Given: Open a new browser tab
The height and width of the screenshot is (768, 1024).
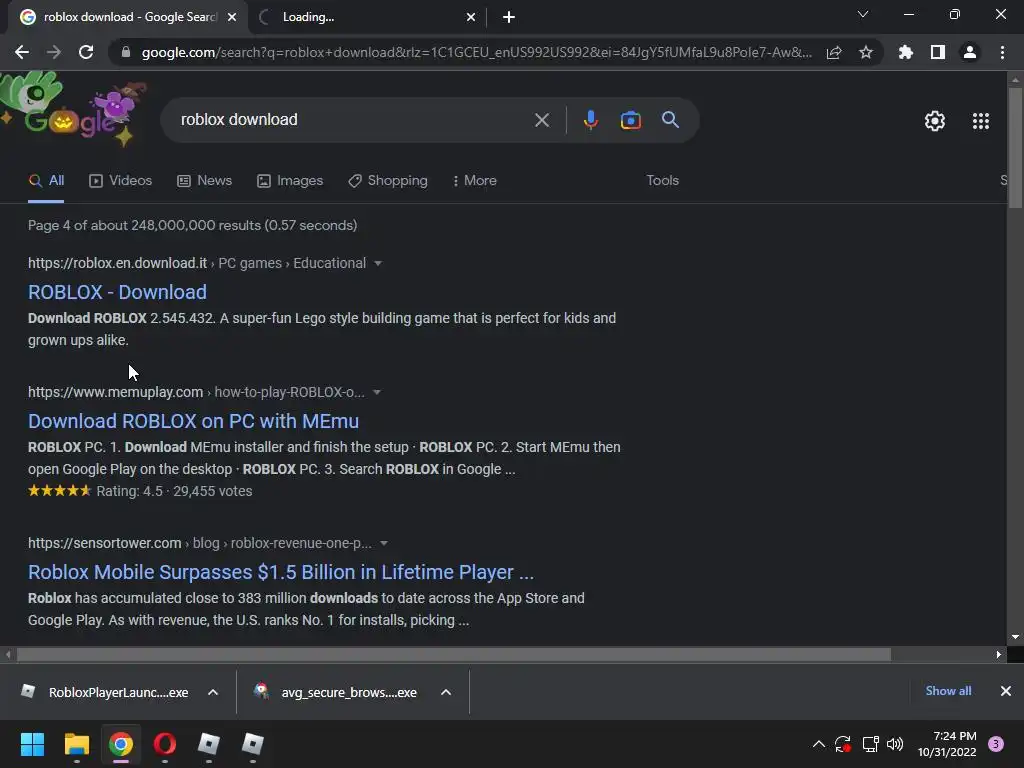Looking at the screenshot, I should tap(509, 18).
